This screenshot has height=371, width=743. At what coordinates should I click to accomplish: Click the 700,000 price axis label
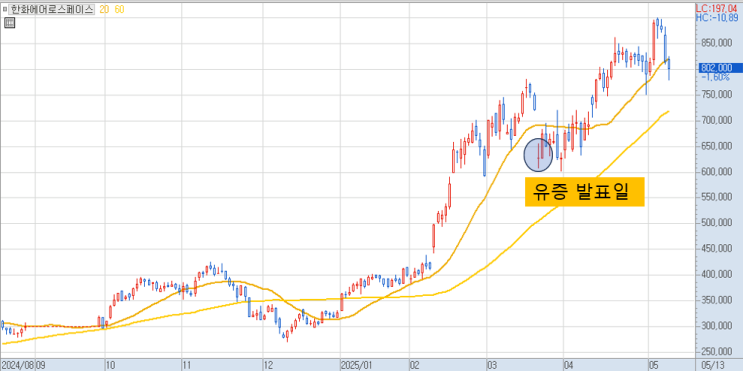716,120
